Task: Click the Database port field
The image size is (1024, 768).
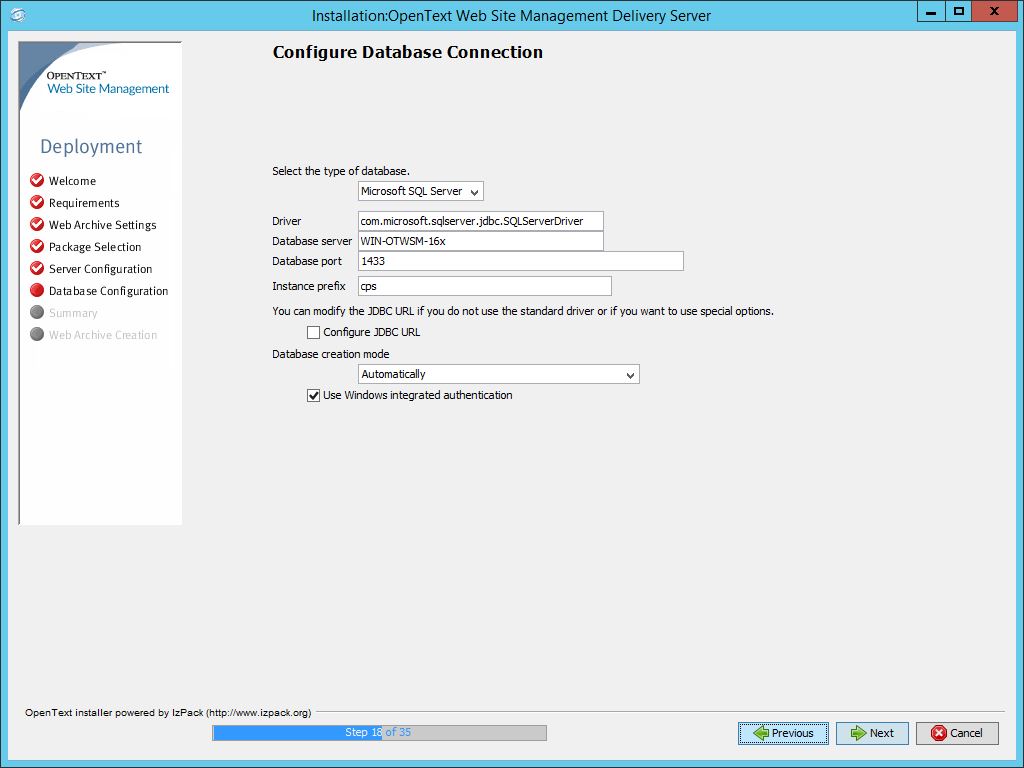Action: [x=520, y=261]
